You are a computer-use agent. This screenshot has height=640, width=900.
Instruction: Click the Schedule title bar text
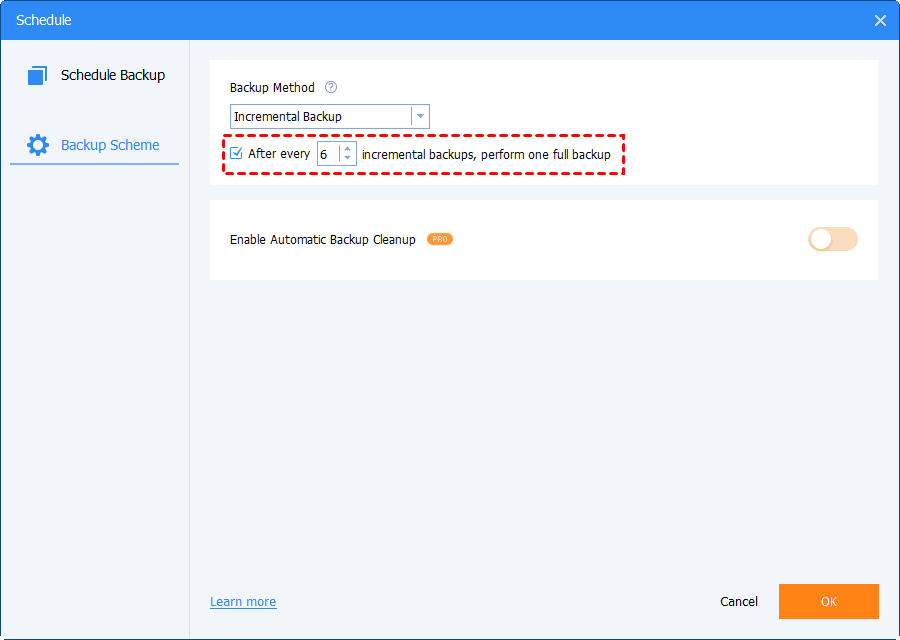coord(44,20)
